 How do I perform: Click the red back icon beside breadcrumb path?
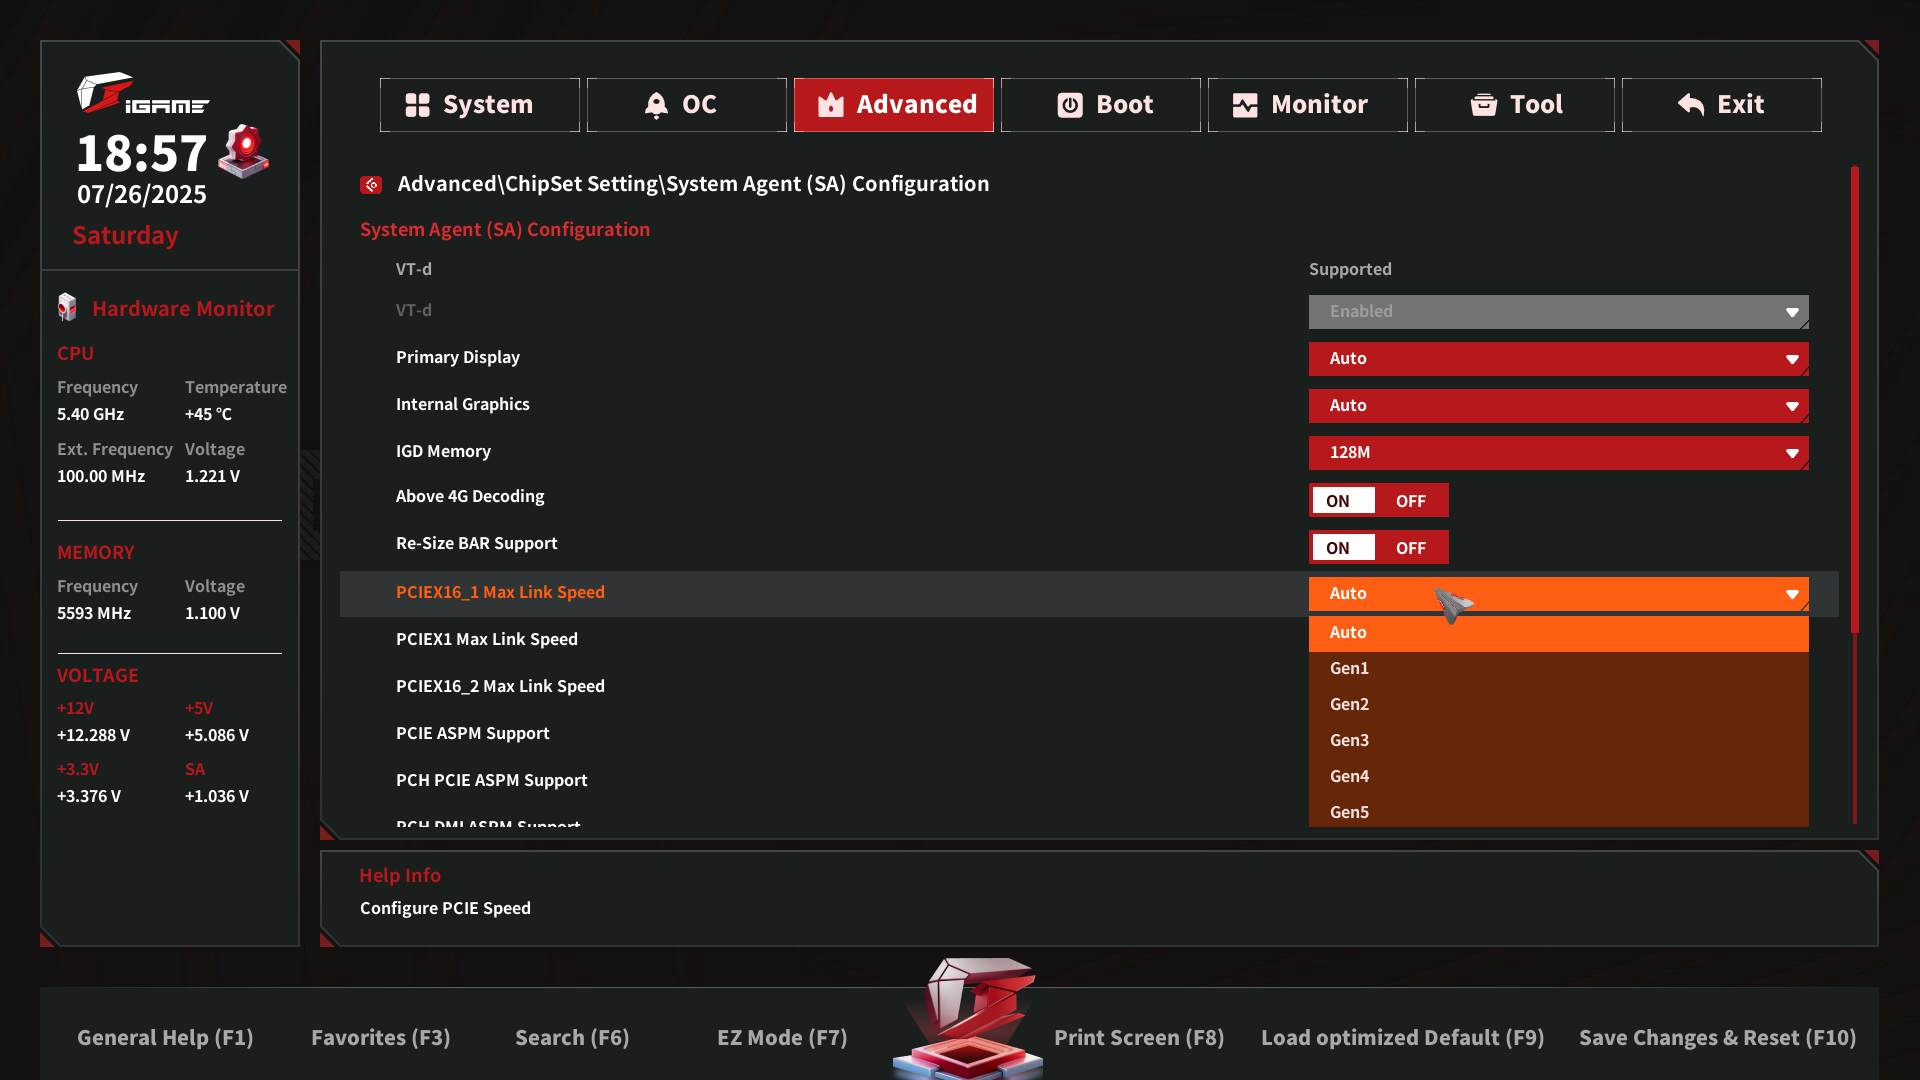[x=371, y=185]
